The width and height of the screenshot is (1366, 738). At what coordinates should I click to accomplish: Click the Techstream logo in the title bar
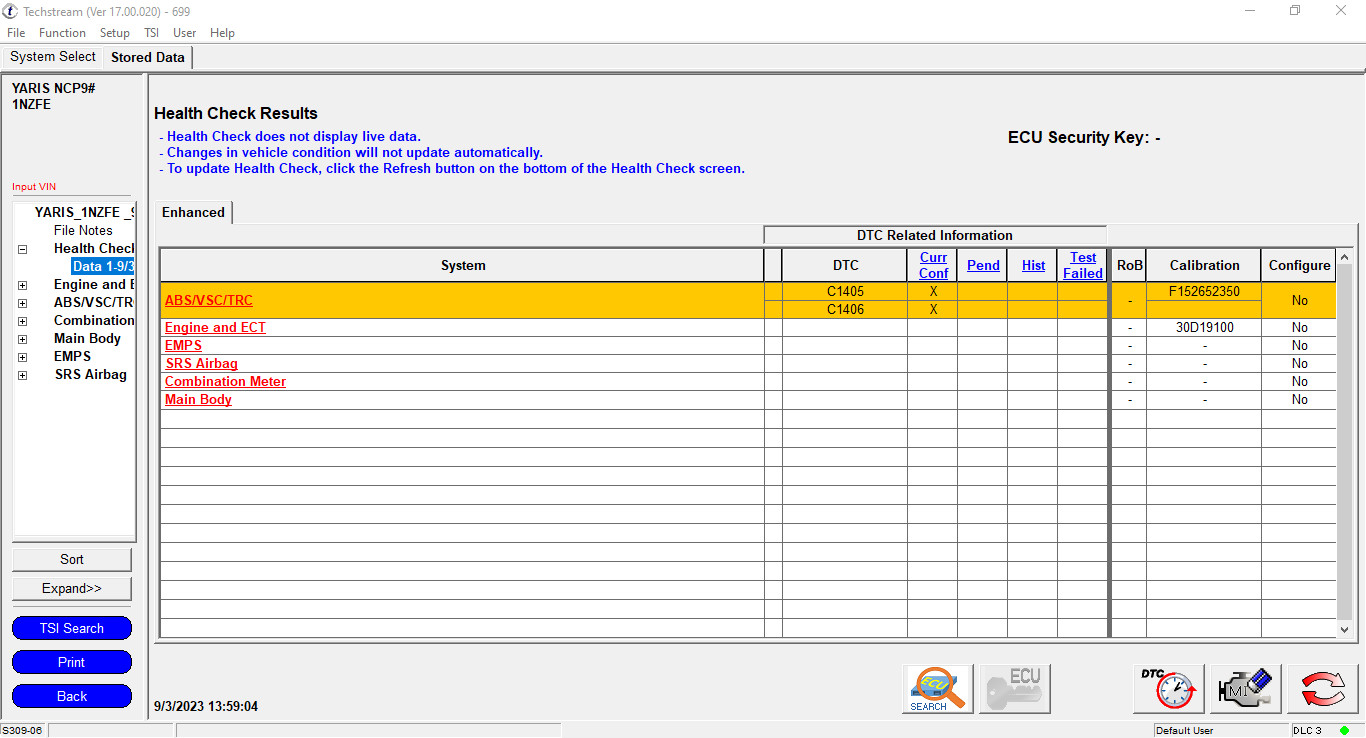(10, 11)
